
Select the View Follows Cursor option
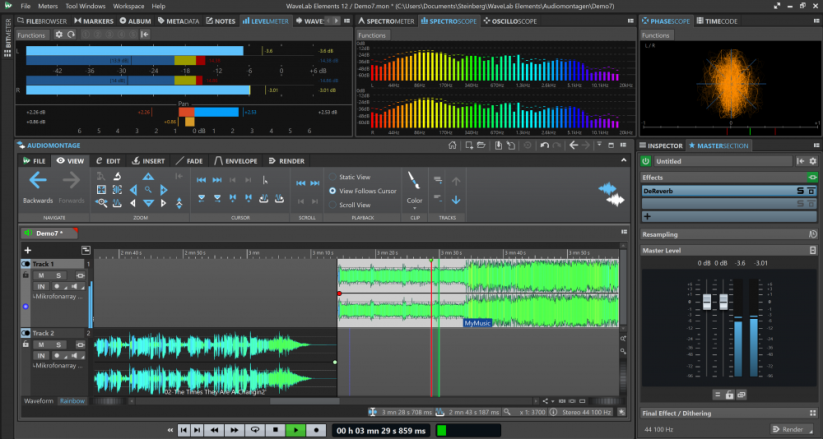click(332, 191)
